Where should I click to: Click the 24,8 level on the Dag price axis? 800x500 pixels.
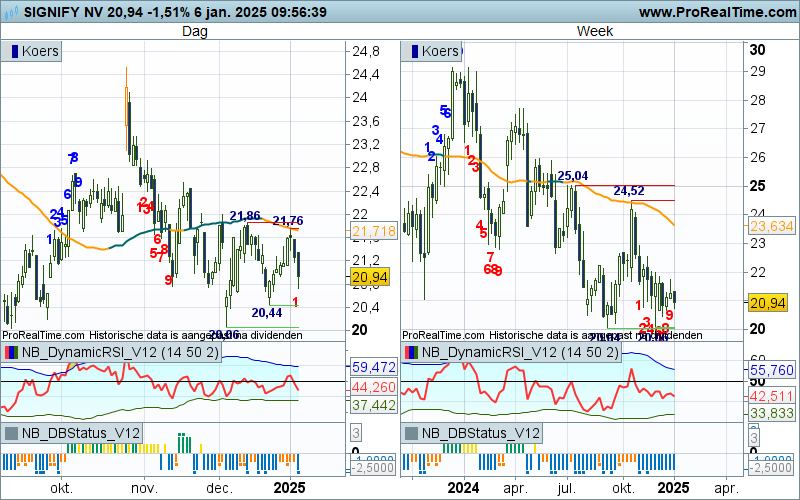pyautogui.click(x=366, y=52)
